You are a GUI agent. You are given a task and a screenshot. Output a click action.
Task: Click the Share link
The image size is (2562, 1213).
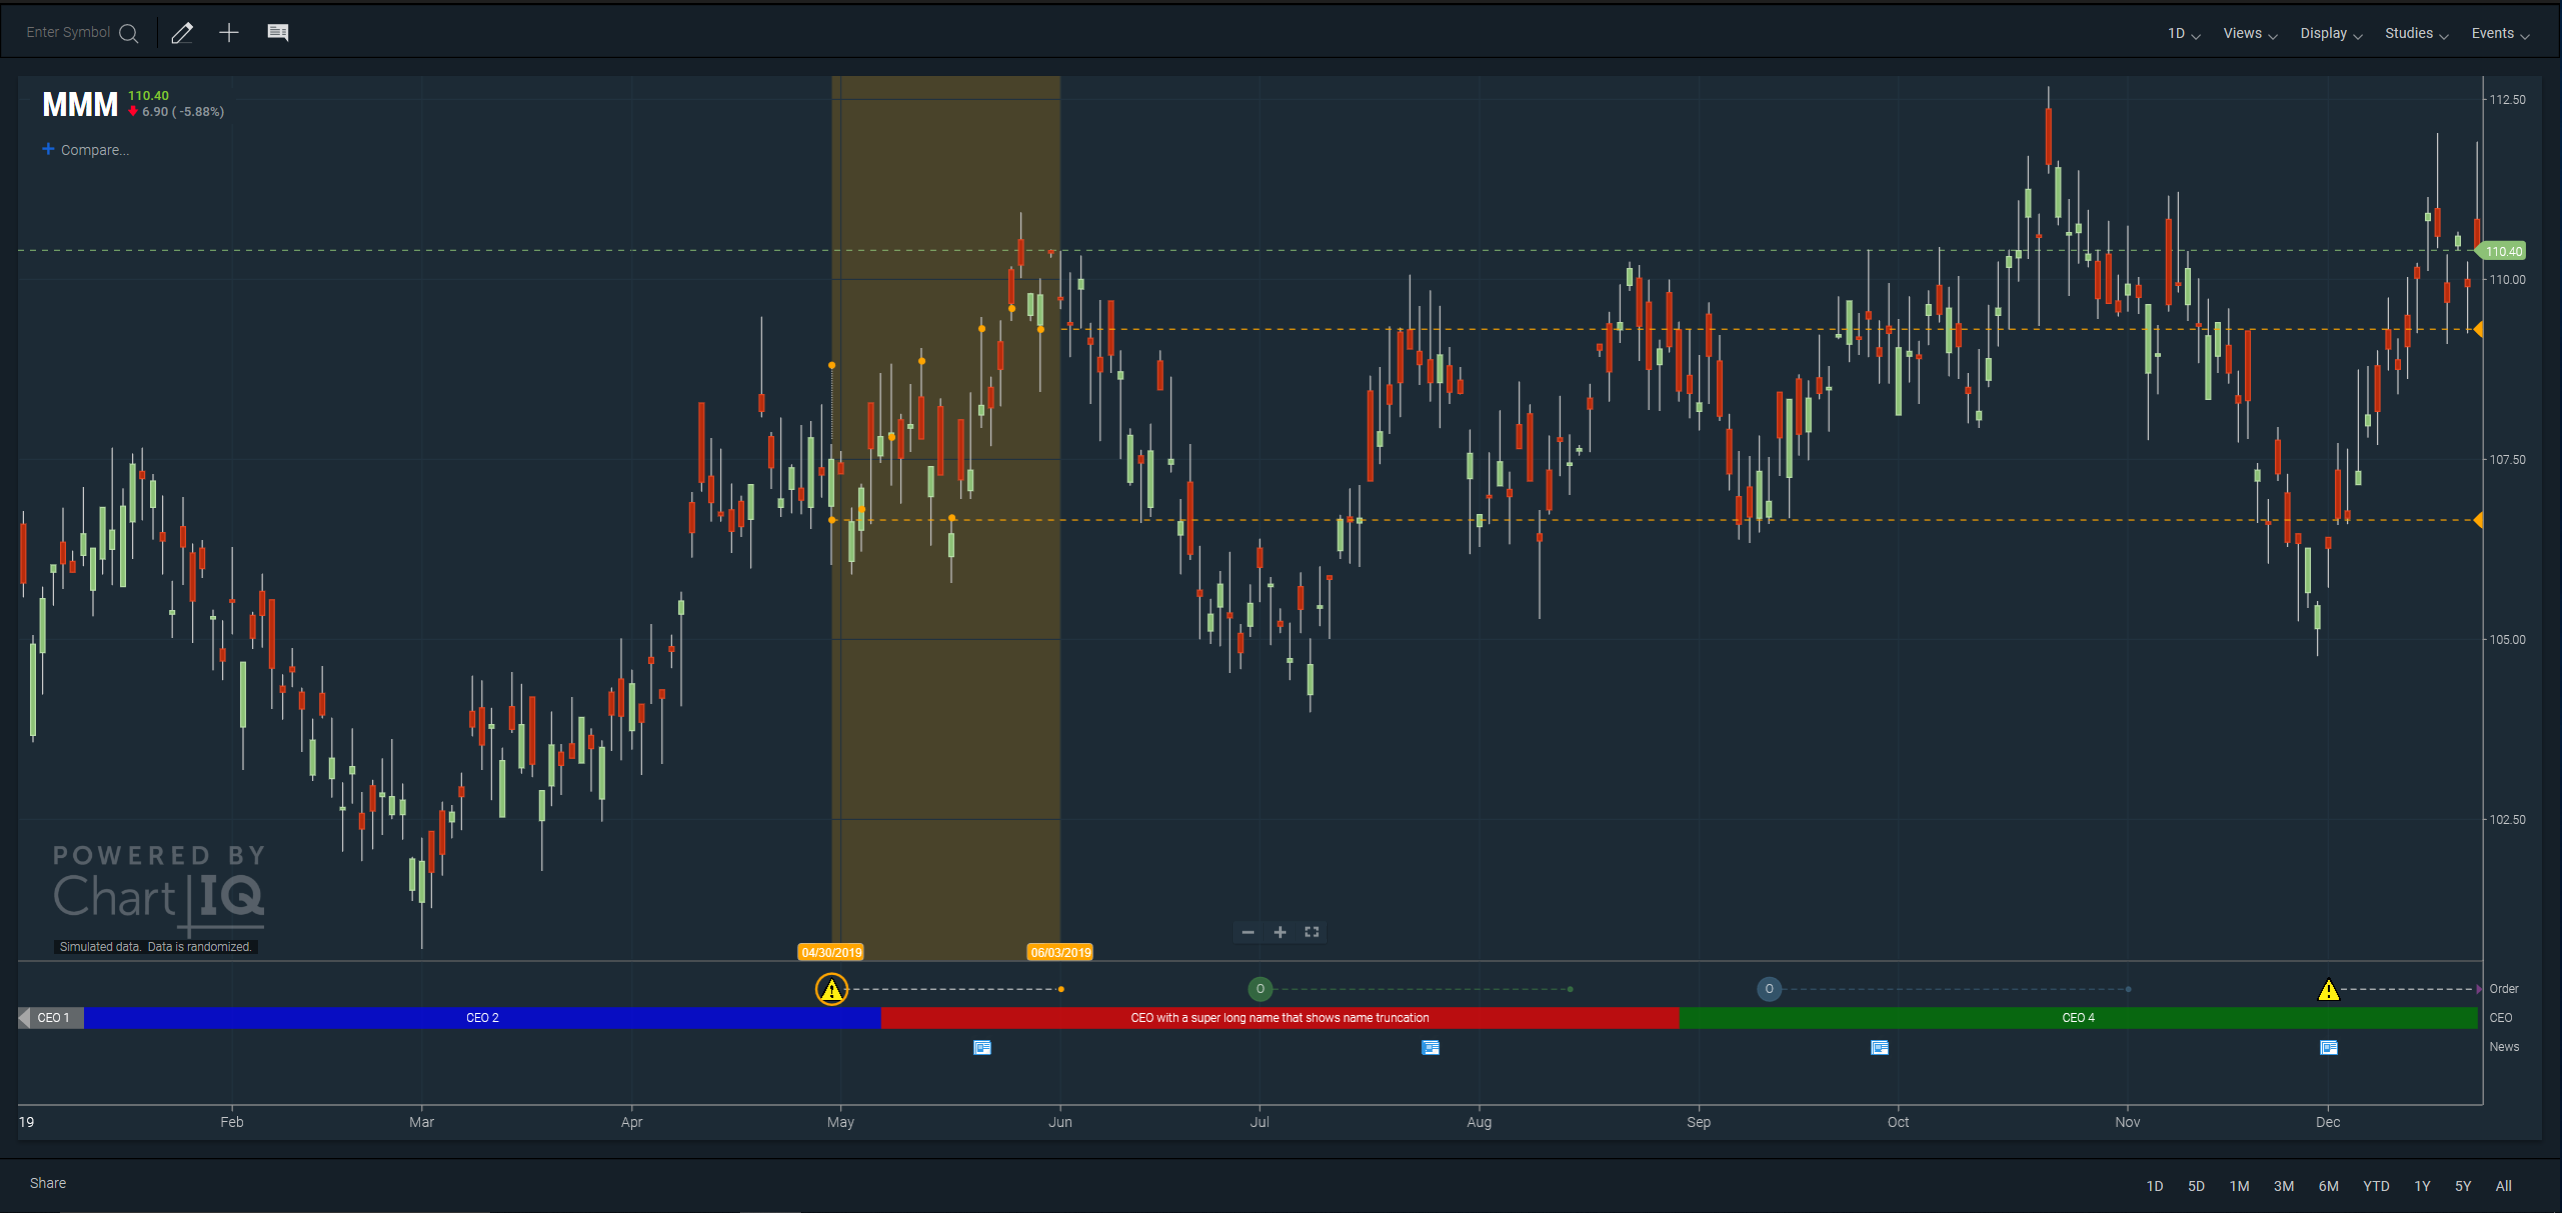(48, 1183)
